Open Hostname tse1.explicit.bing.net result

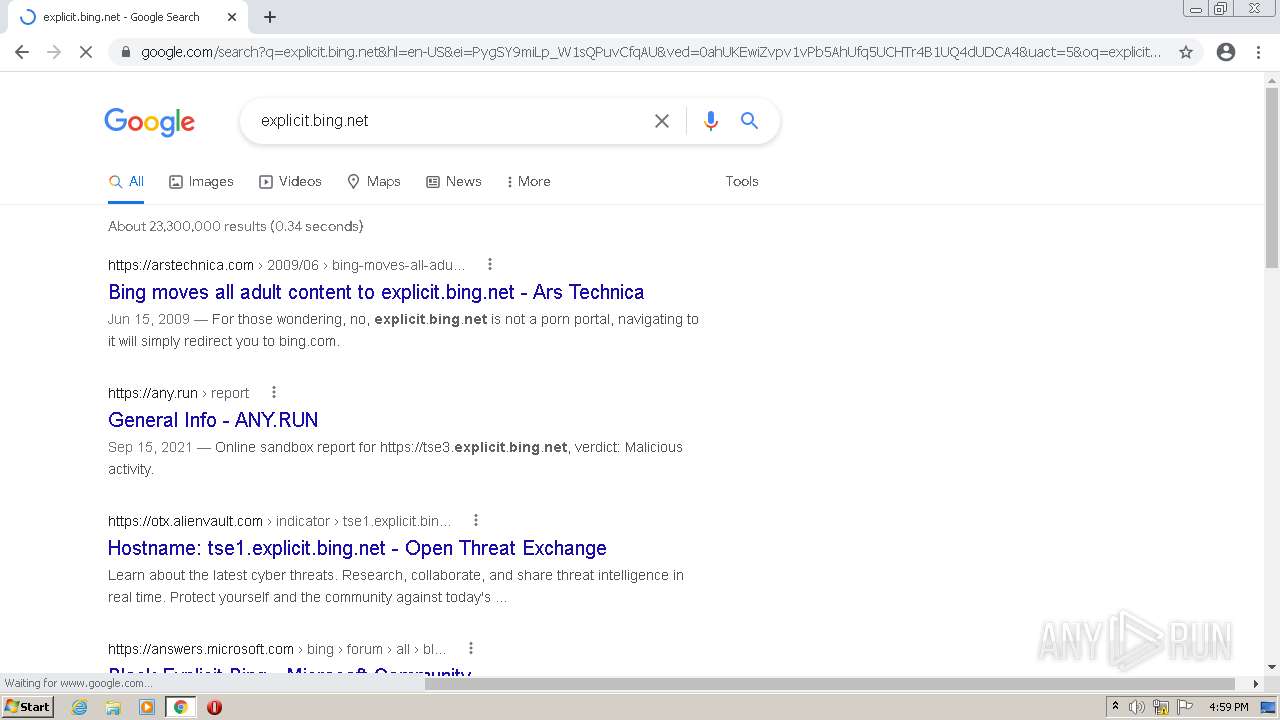click(357, 548)
